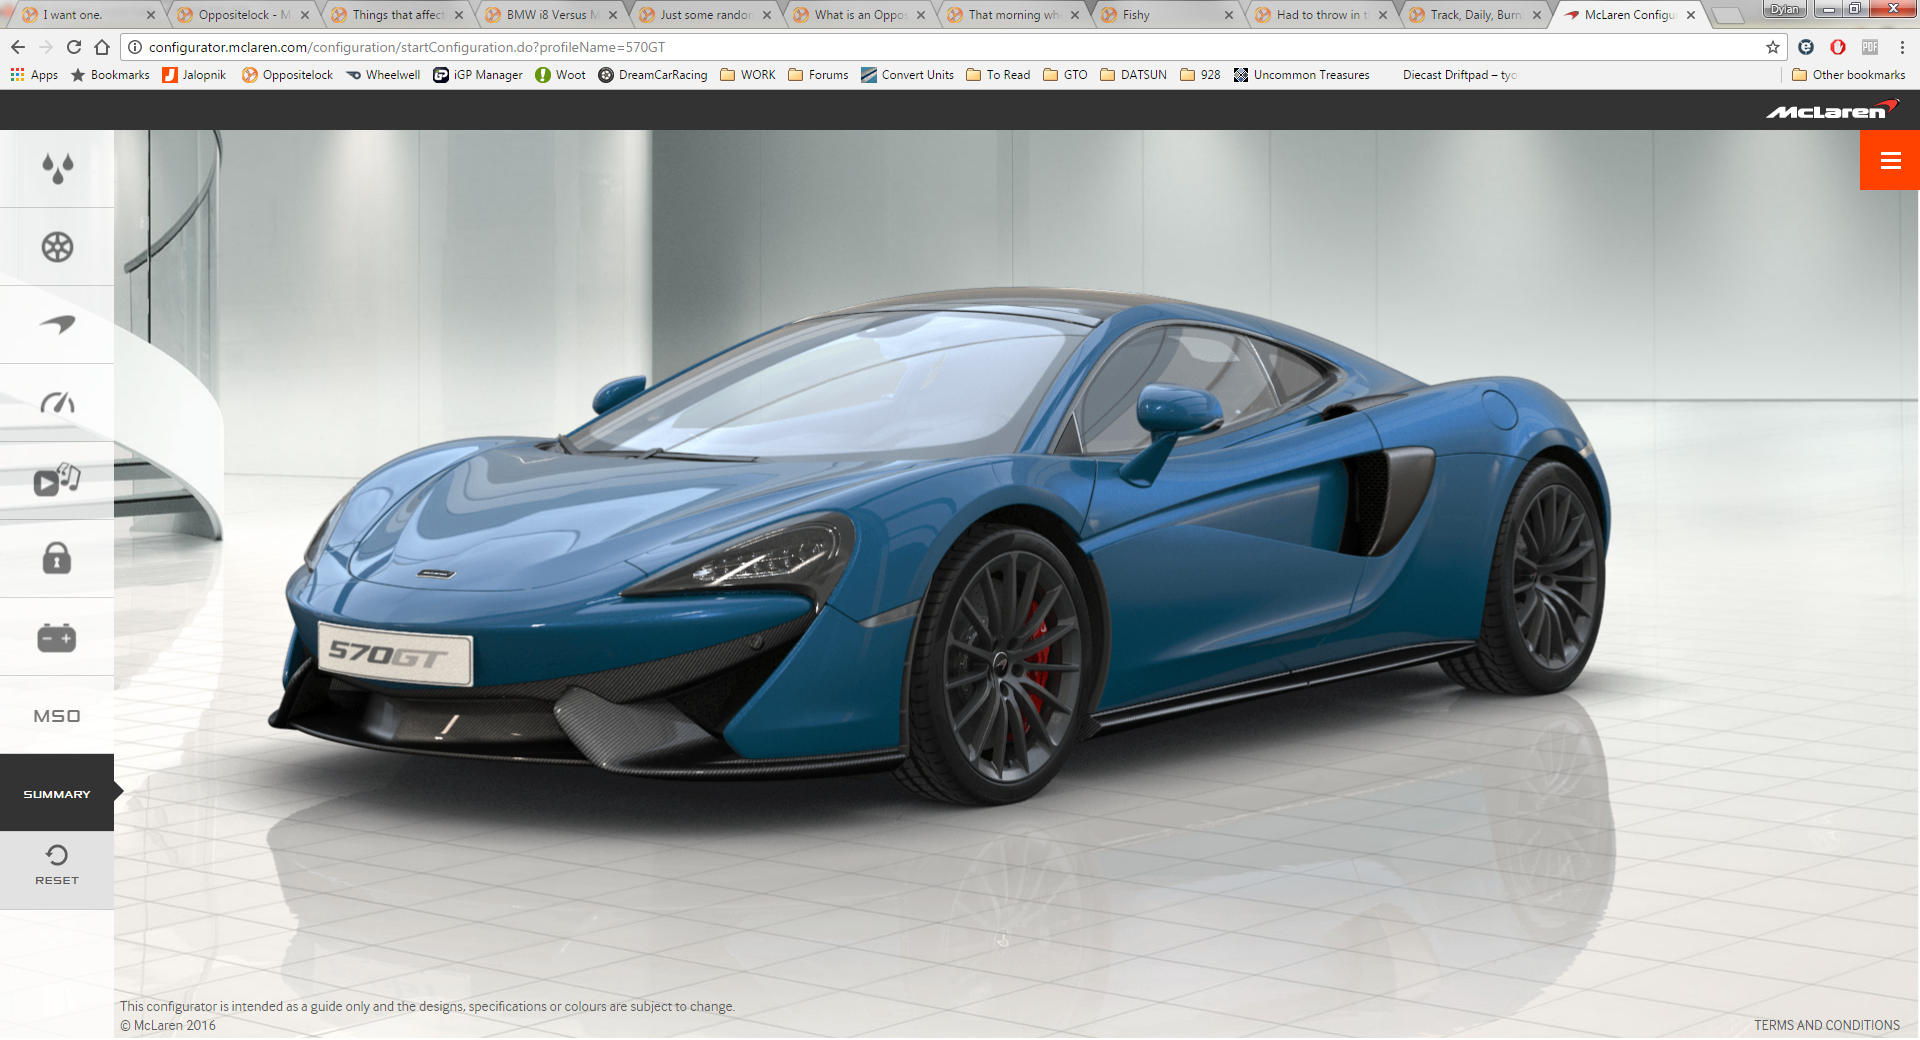Viewport: 1920px width, 1040px height.
Task: Click the blue 570GT car preview
Action: [940, 545]
